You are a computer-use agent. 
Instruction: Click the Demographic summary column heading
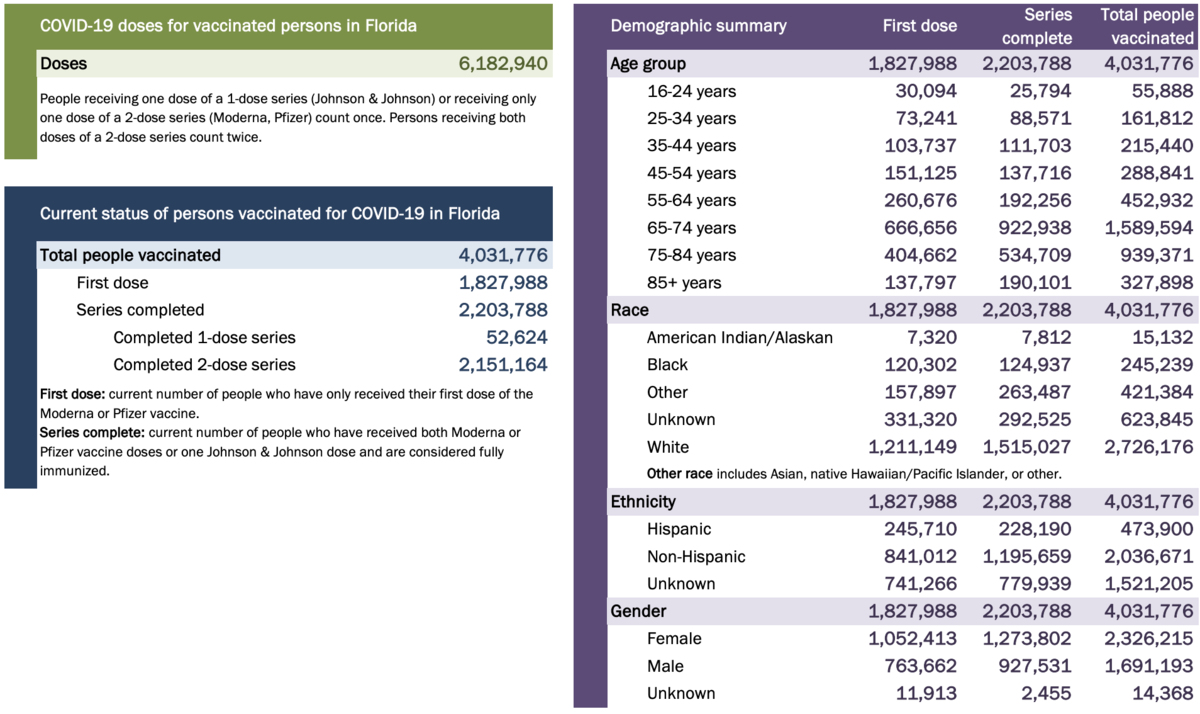point(698,26)
